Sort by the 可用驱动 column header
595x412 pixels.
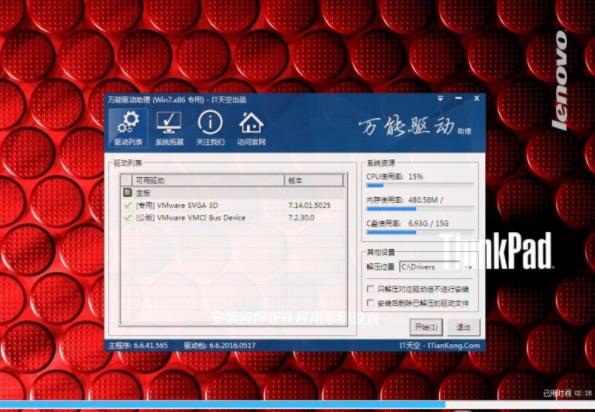[x=208, y=181]
